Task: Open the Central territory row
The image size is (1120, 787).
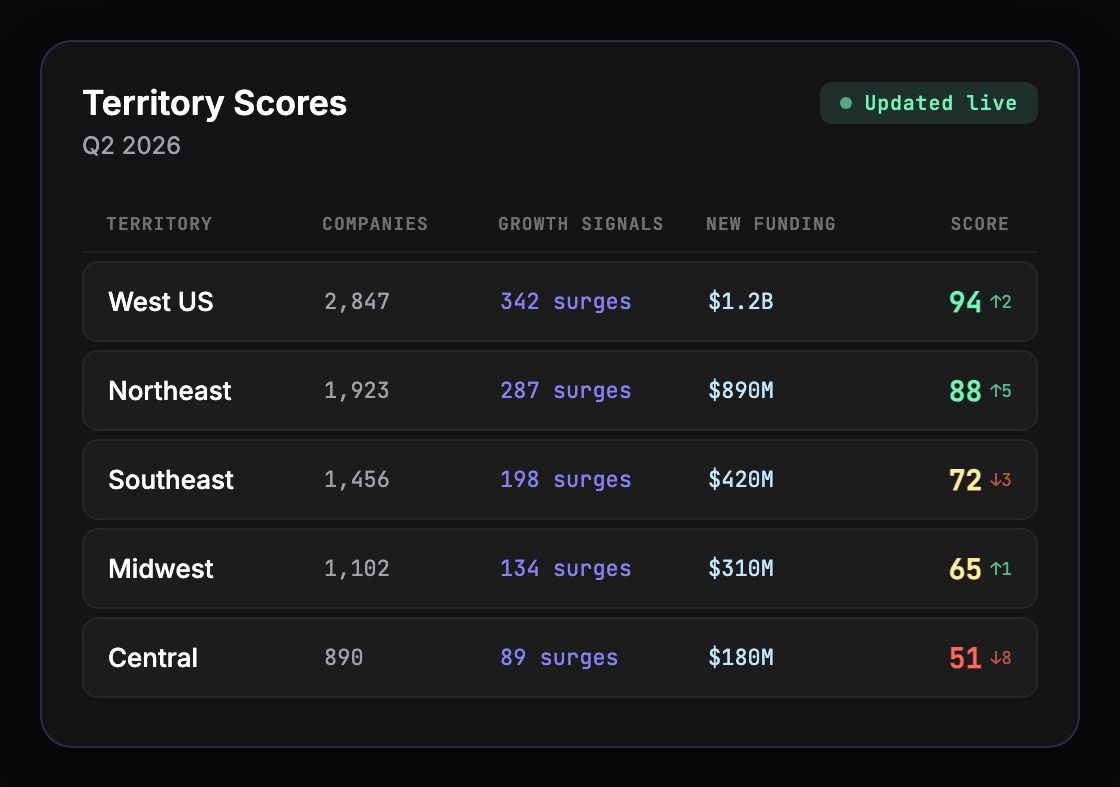Action: pyautogui.click(x=560, y=658)
